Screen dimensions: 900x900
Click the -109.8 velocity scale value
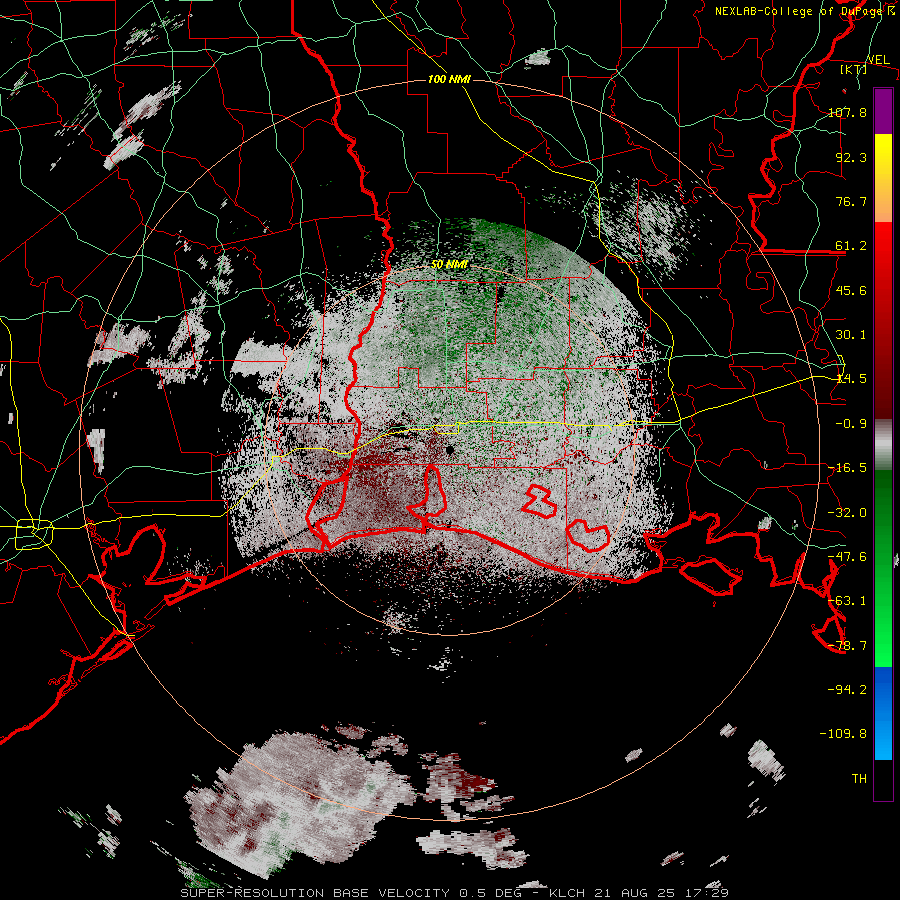point(843,734)
